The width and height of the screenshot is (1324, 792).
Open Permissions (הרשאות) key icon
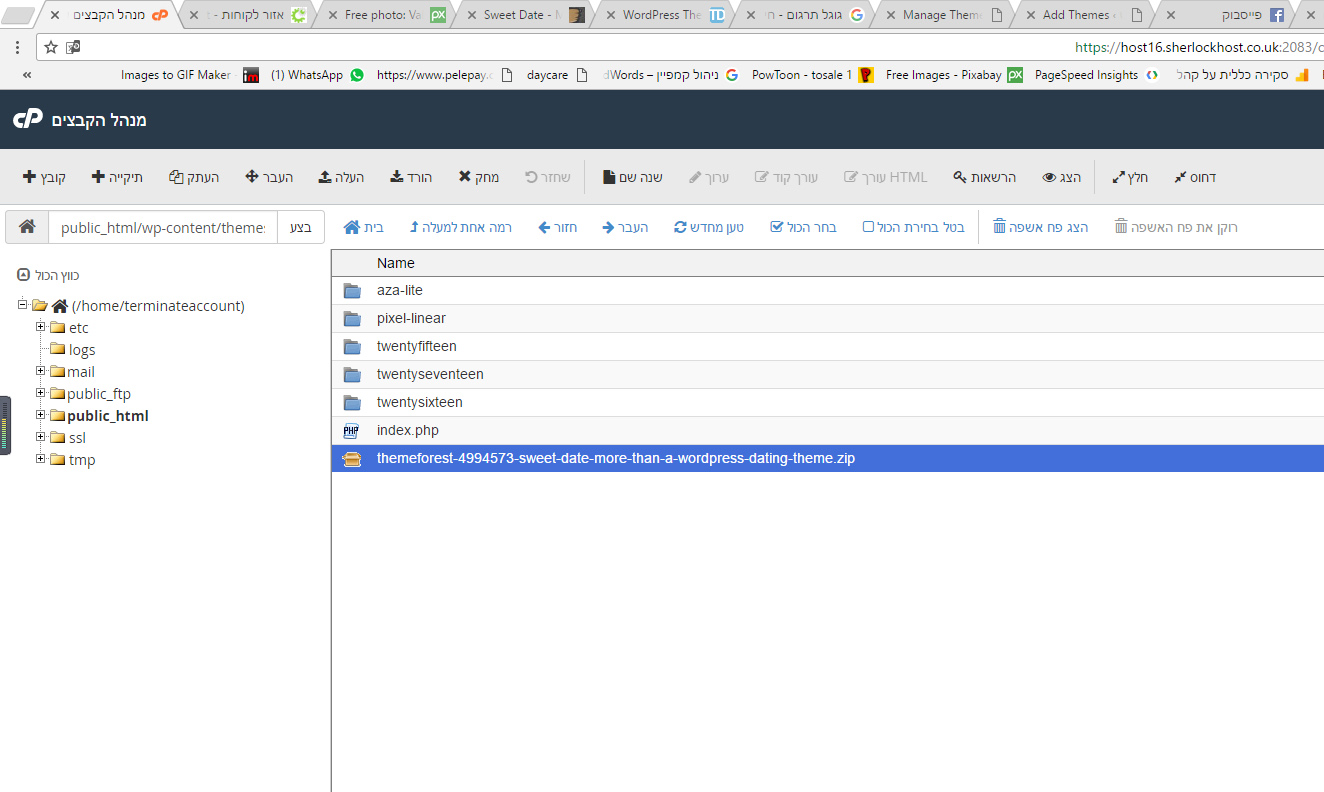click(960, 177)
